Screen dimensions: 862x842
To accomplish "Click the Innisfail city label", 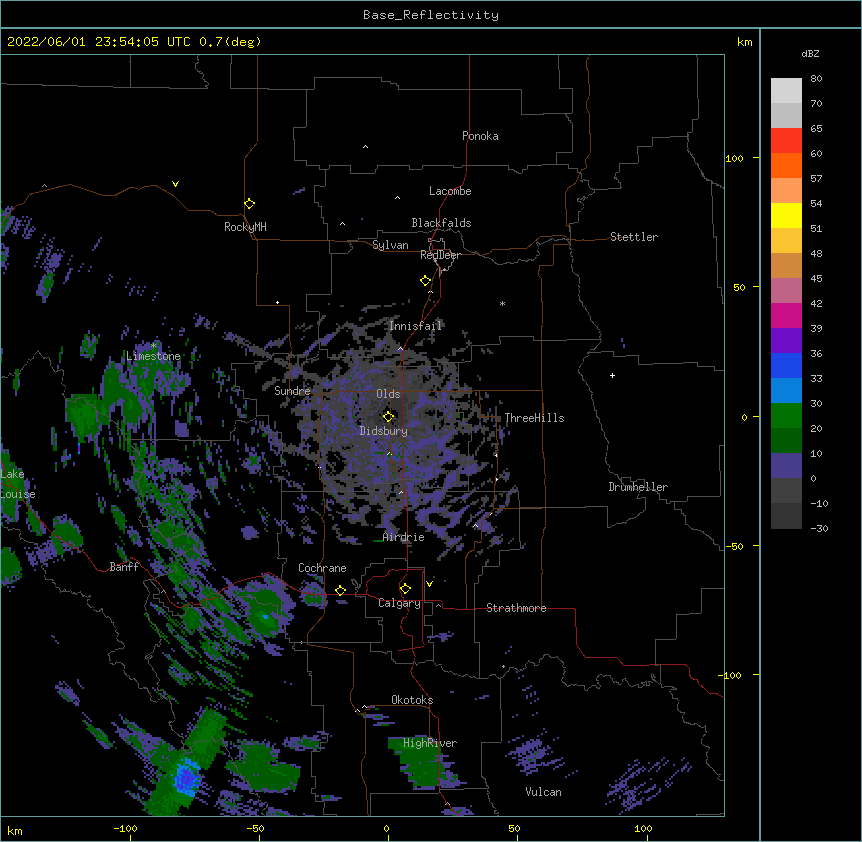I will click(416, 326).
